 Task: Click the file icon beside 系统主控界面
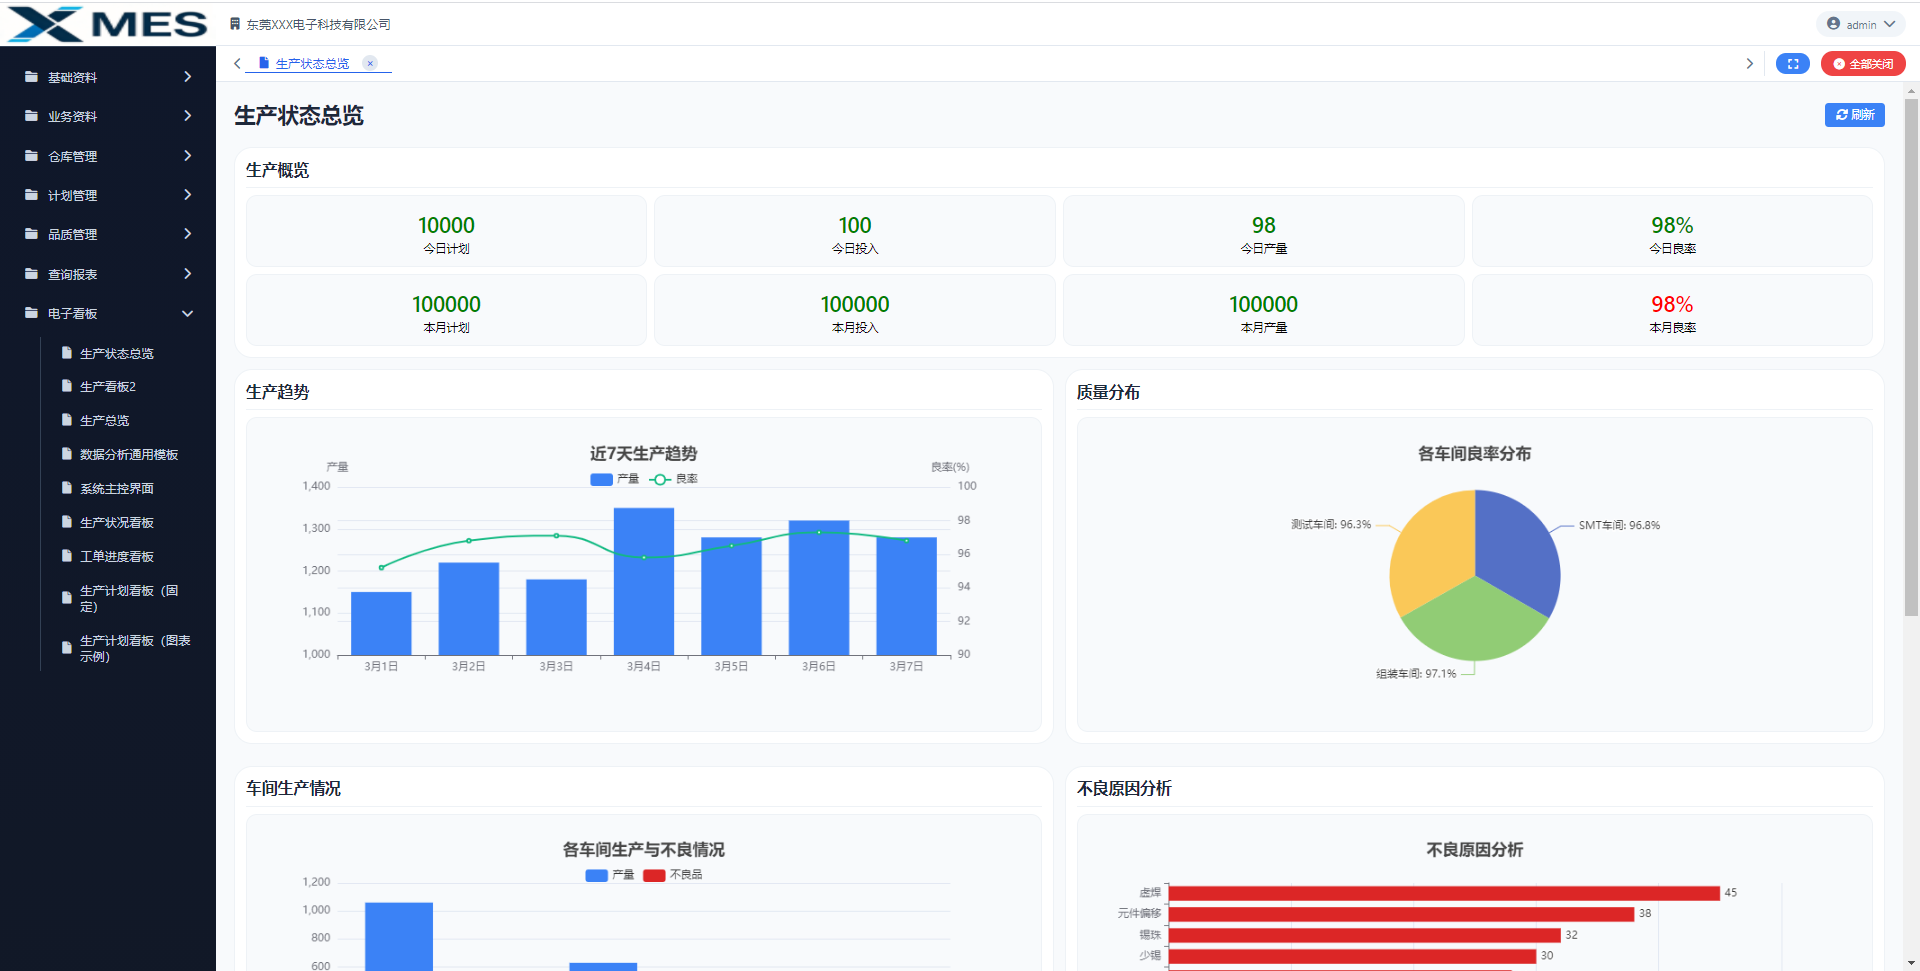tap(67, 488)
